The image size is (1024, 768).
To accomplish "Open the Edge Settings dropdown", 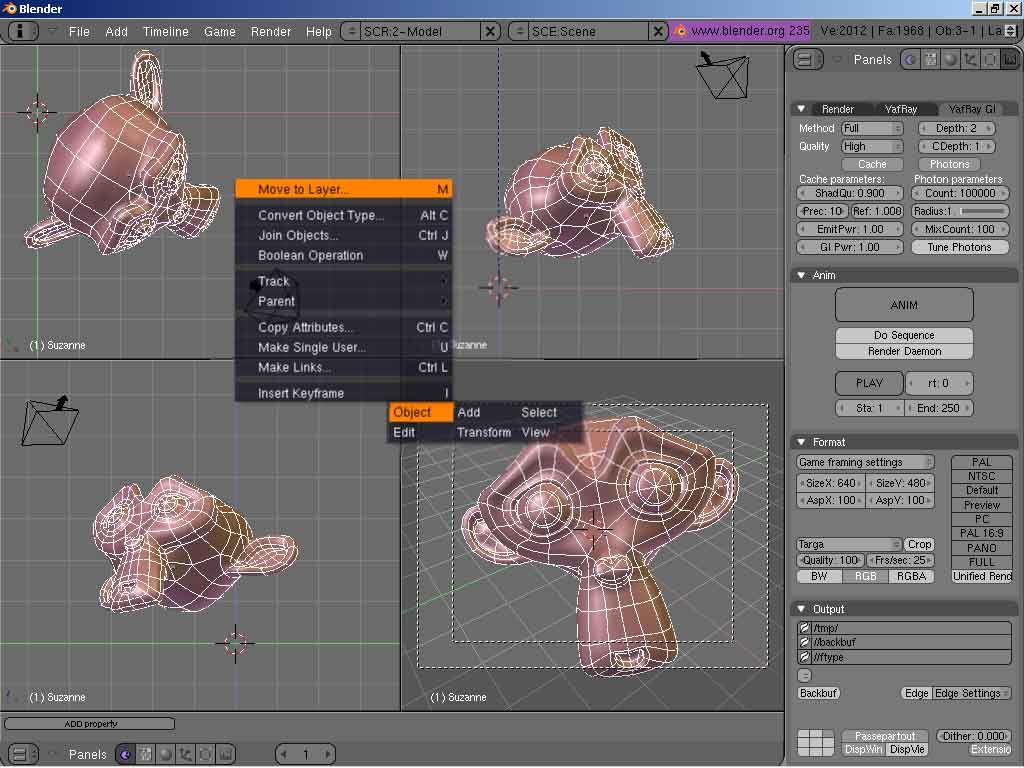I will pos(972,693).
